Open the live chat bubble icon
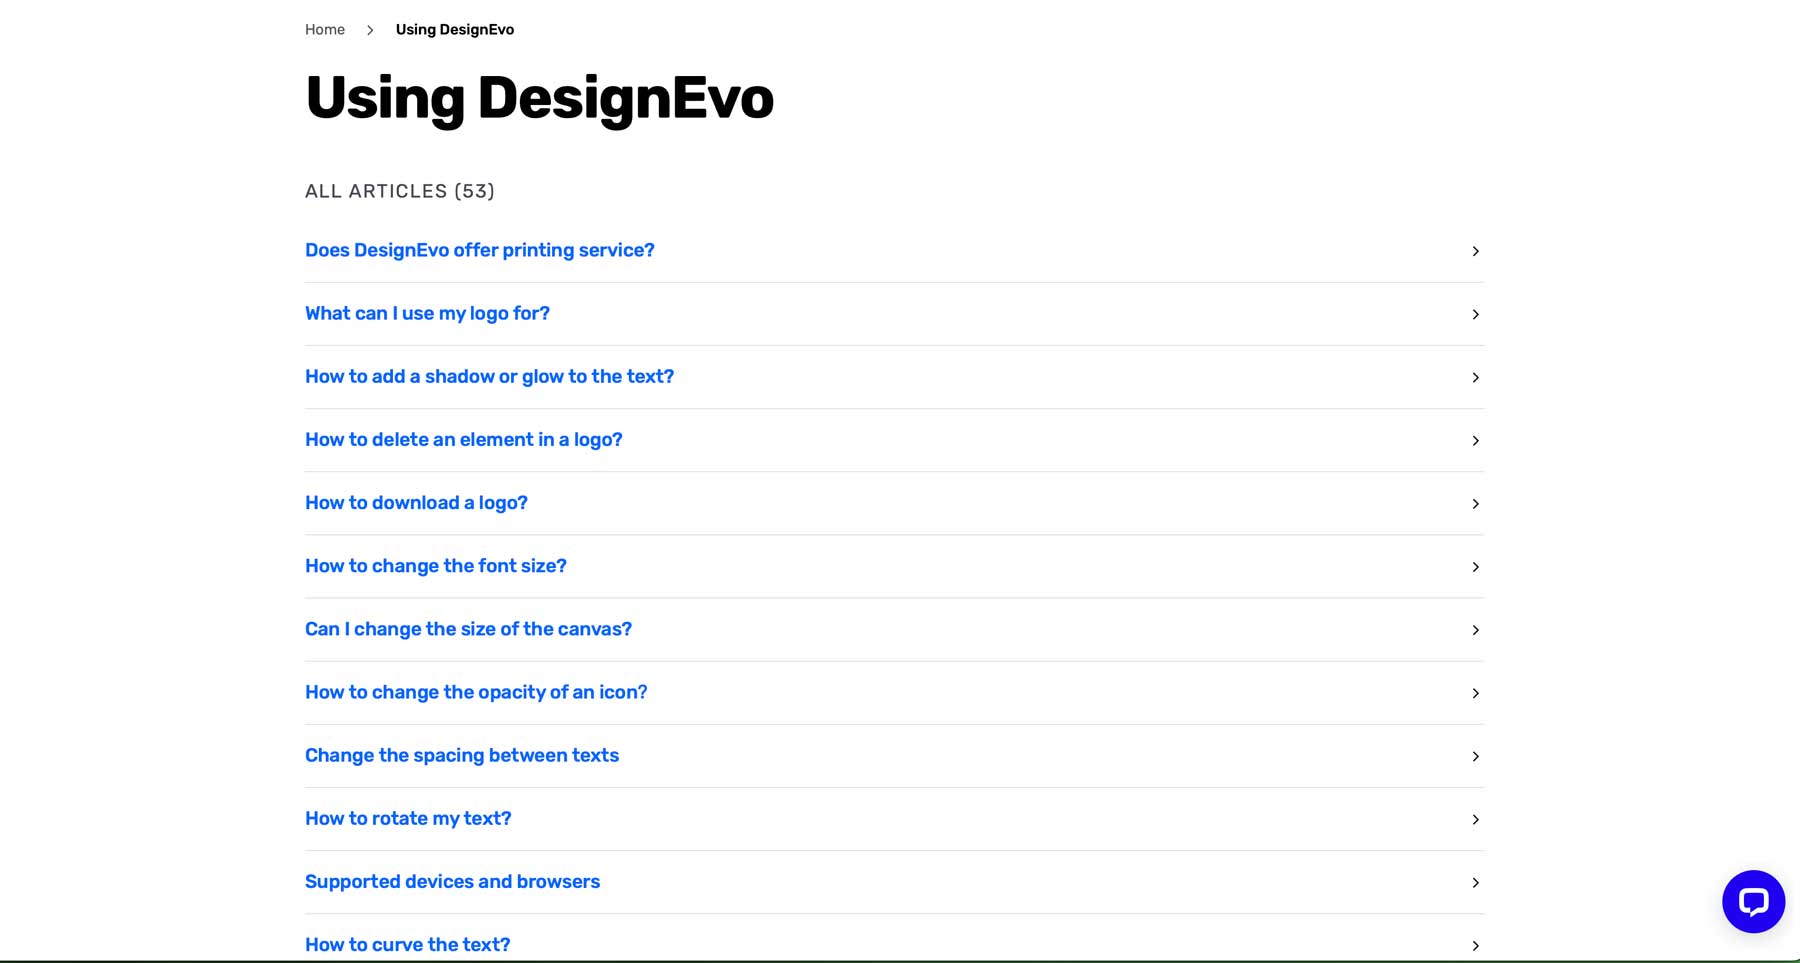Screen dimensions: 1800x963 click(1753, 901)
